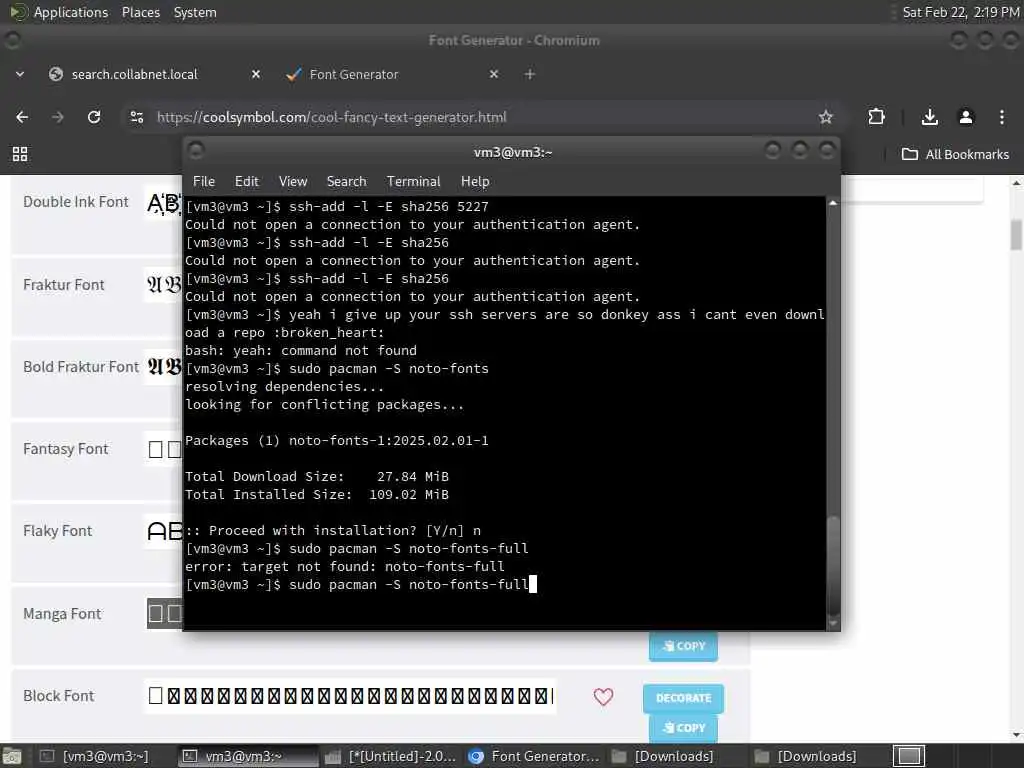Open the Chromium profile icon

(x=966, y=117)
